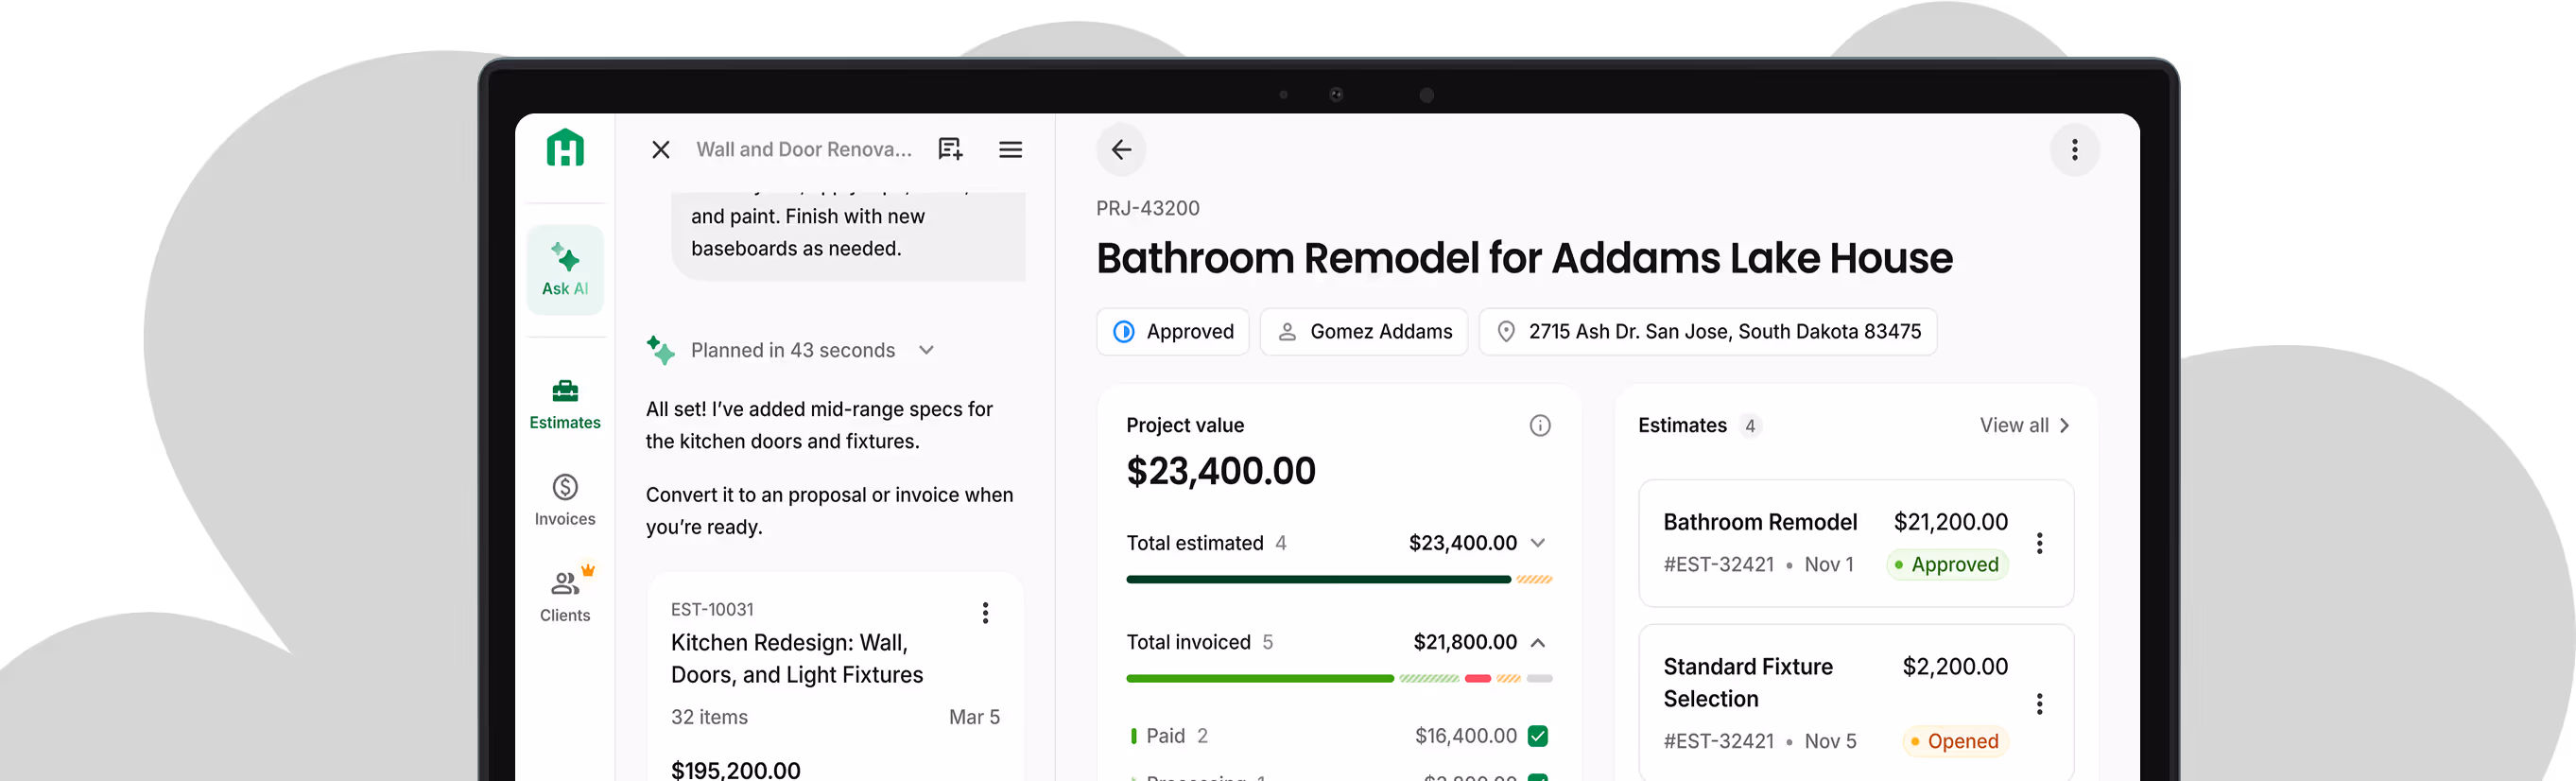The image size is (2576, 781).
Task: Click the Bathroom Remodel for Addams Lake House title
Action: pos(1524,258)
